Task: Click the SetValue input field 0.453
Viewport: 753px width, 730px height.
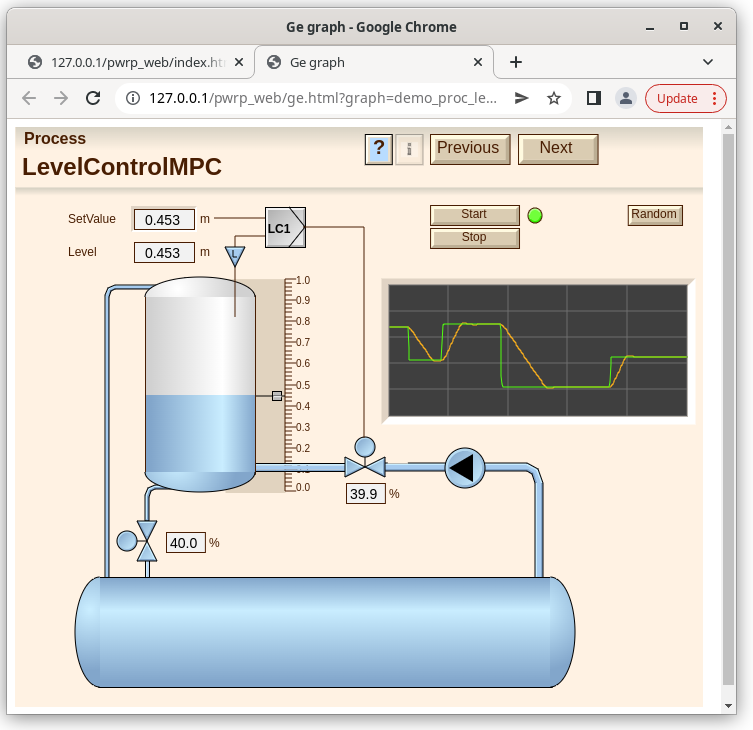Action: [x=164, y=219]
